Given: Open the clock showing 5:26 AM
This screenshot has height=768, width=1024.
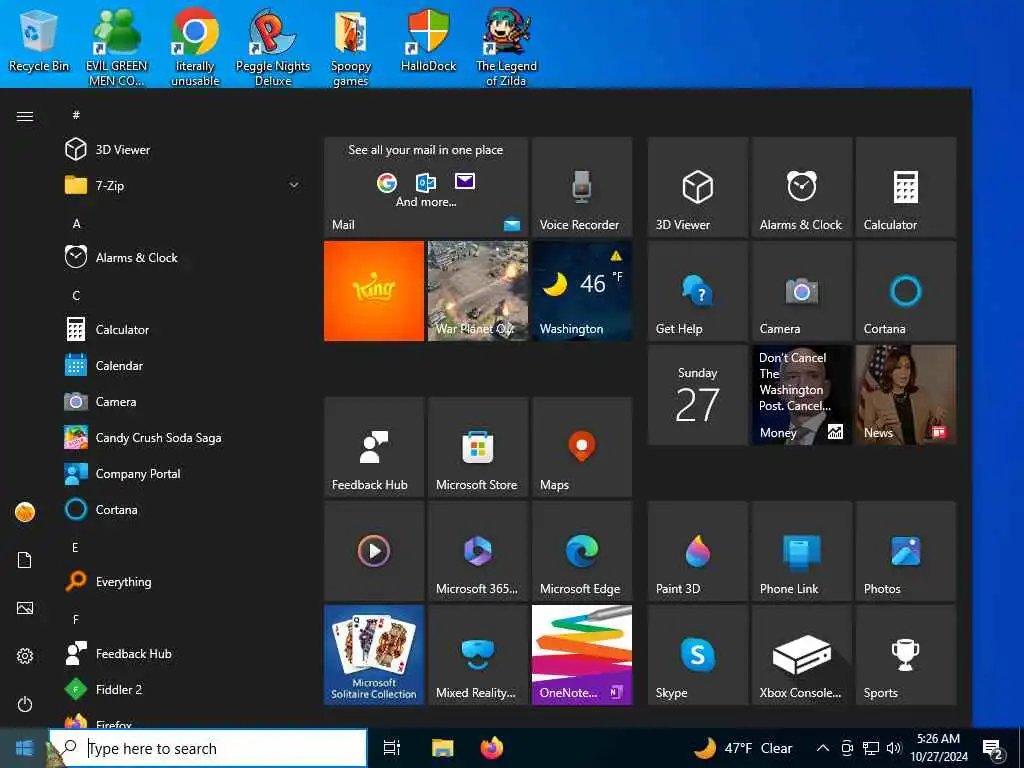Looking at the screenshot, I should [938, 748].
